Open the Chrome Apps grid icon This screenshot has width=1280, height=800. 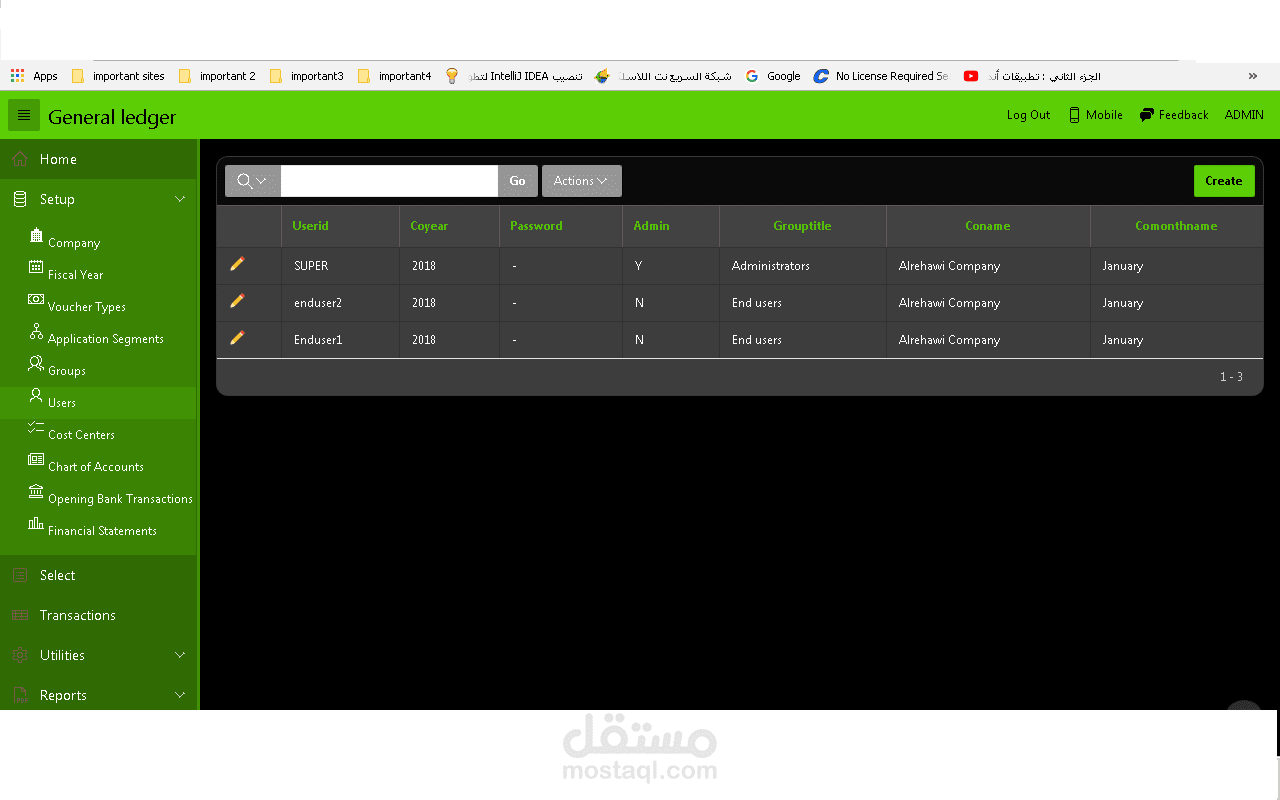point(17,76)
